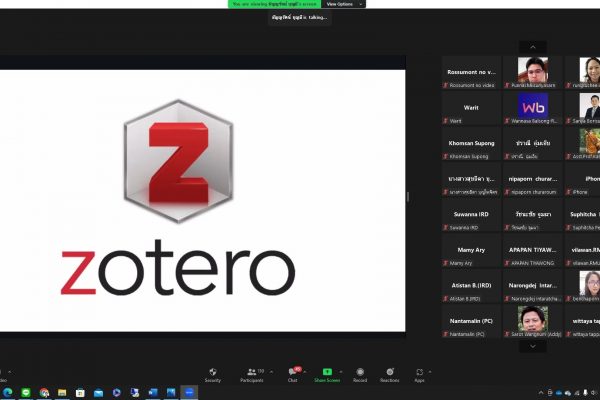Select the Khomsan Supong participant tile
Image resolution: width=600 pixels, height=400 pixels.
471,144
